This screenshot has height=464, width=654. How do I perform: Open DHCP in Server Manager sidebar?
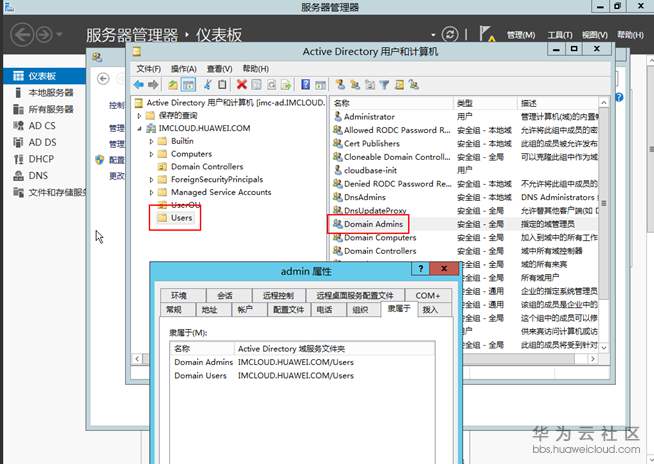tap(41, 159)
